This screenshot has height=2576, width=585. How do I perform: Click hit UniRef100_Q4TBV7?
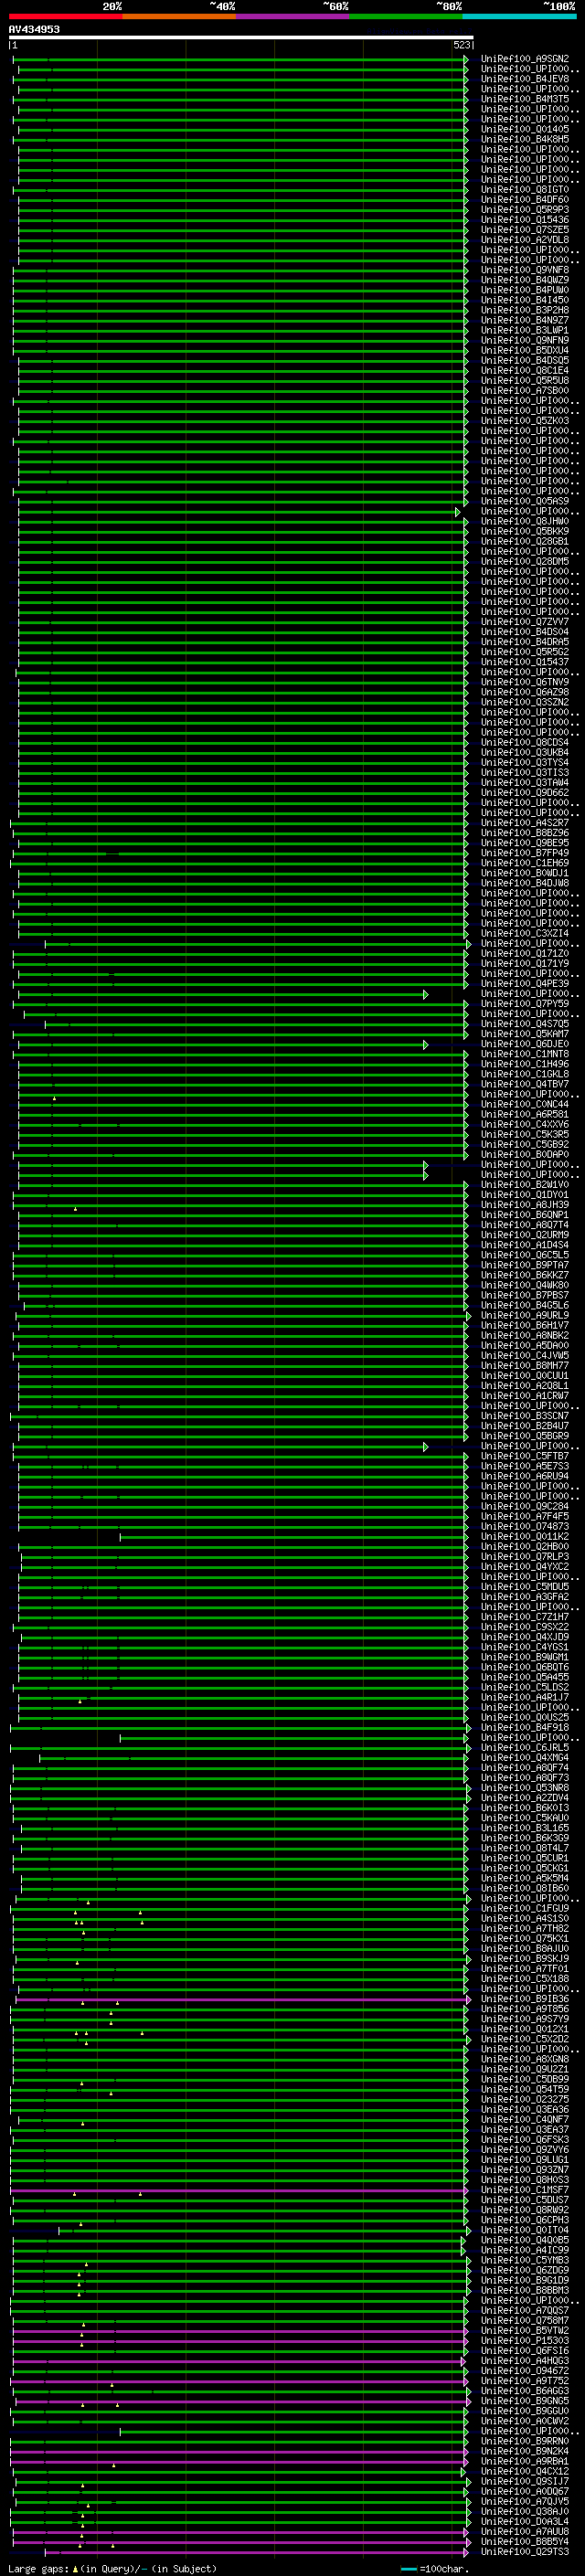[525, 1084]
